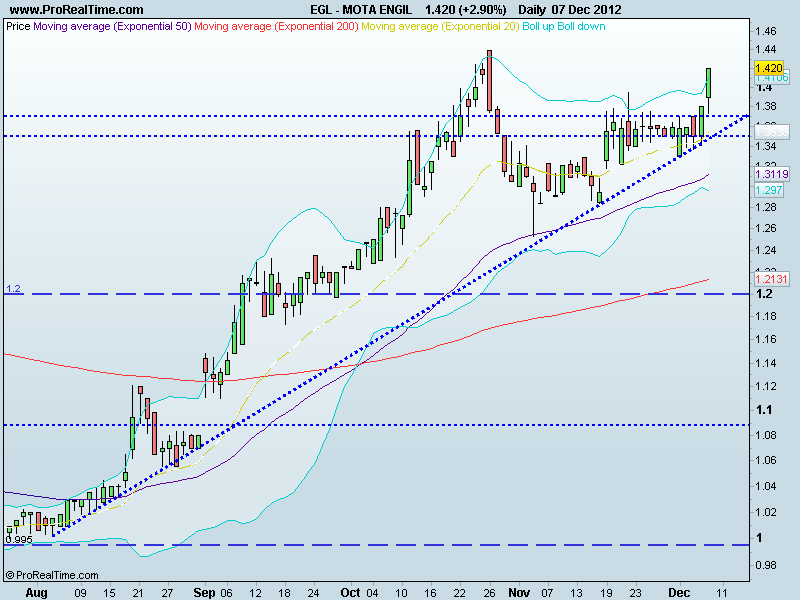800x600 pixels.
Task: Click the red 1.2131 EMA 200 value tag
Action: coord(771,279)
